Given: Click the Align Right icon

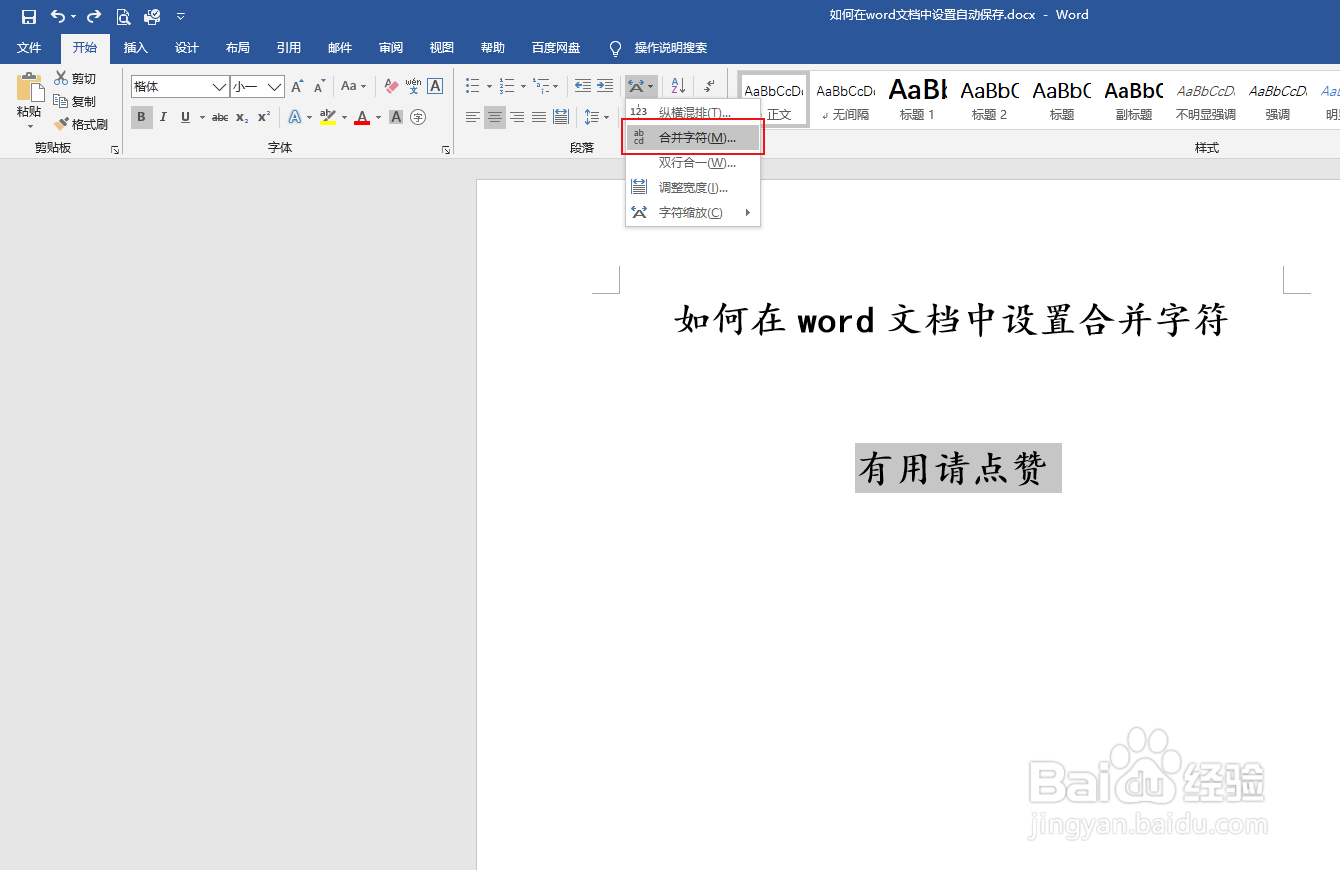Looking at the screenshot, I should pos(517,118).
